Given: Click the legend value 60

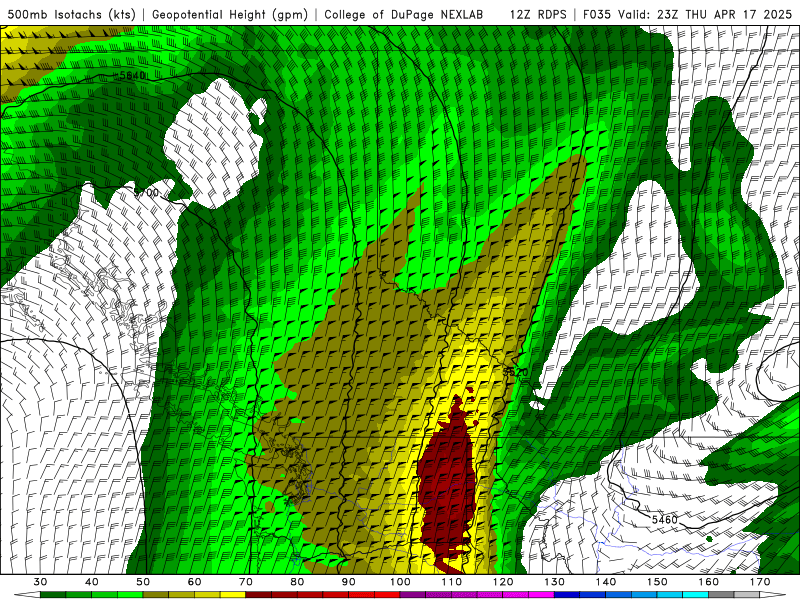Looking at the screenshot, I should click(x=194, y=582).
